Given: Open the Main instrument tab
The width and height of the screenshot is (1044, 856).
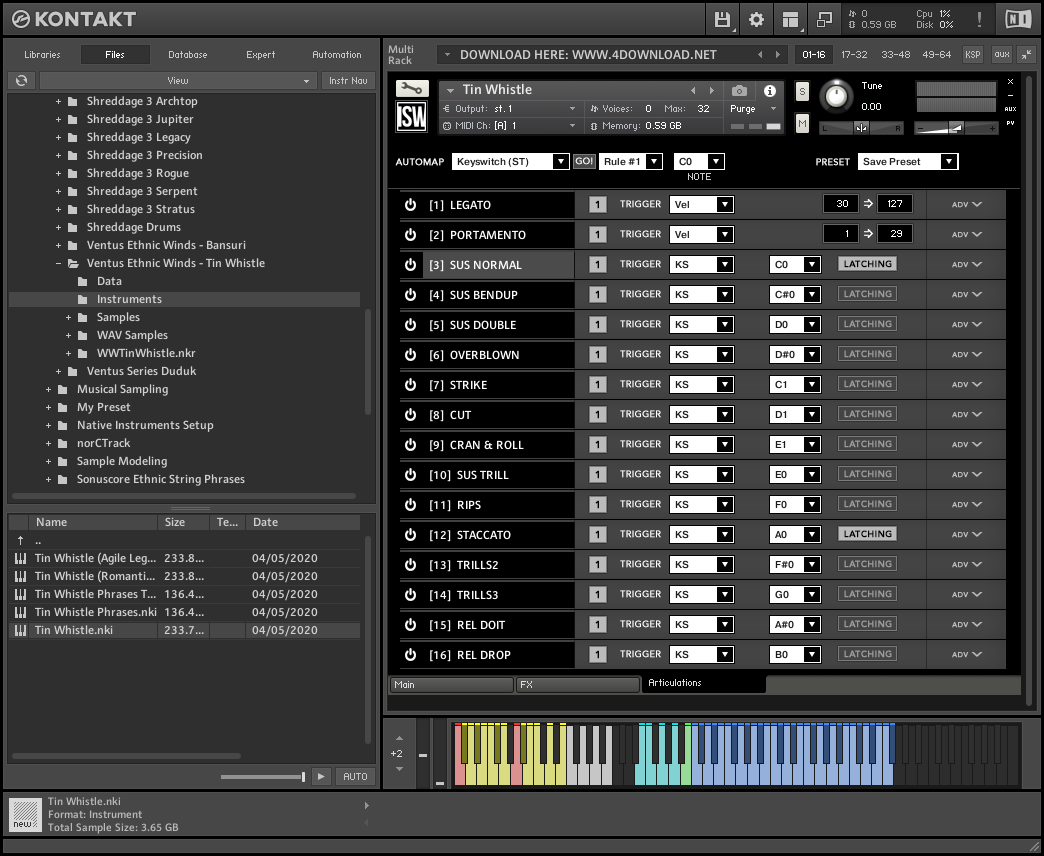Looking at the screenshot, I should (451, 684).
